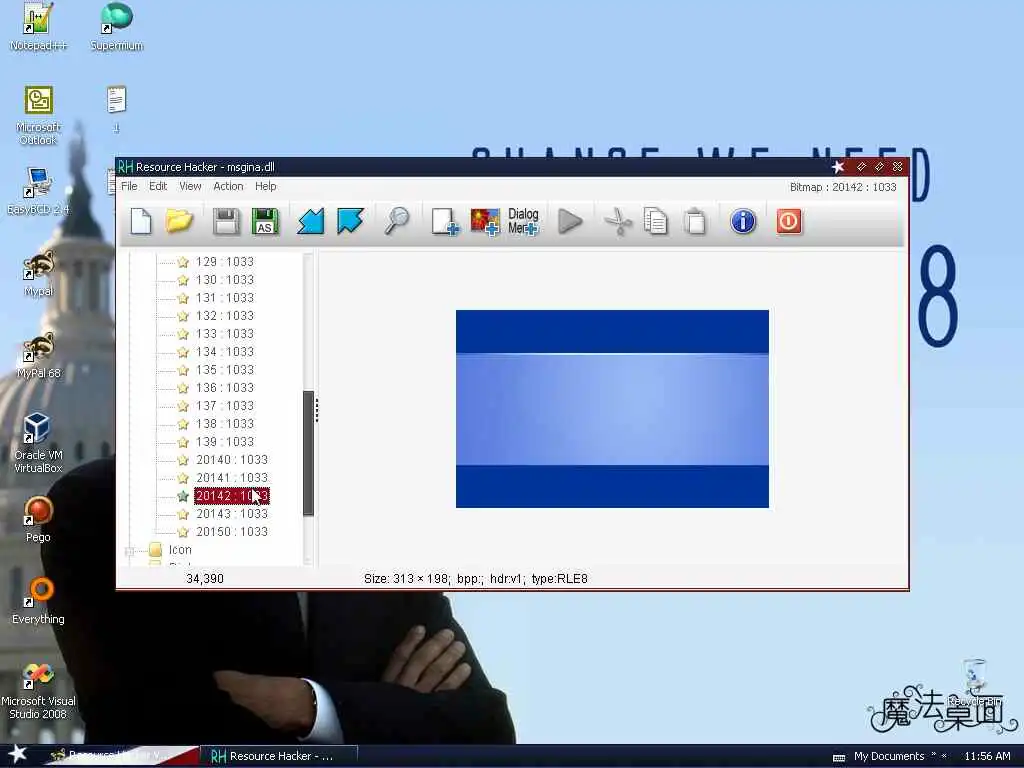This screenshot has height=768, width=1024.
Task: Click the Paste clipboard icon
Action: click(x=695, y=221)
